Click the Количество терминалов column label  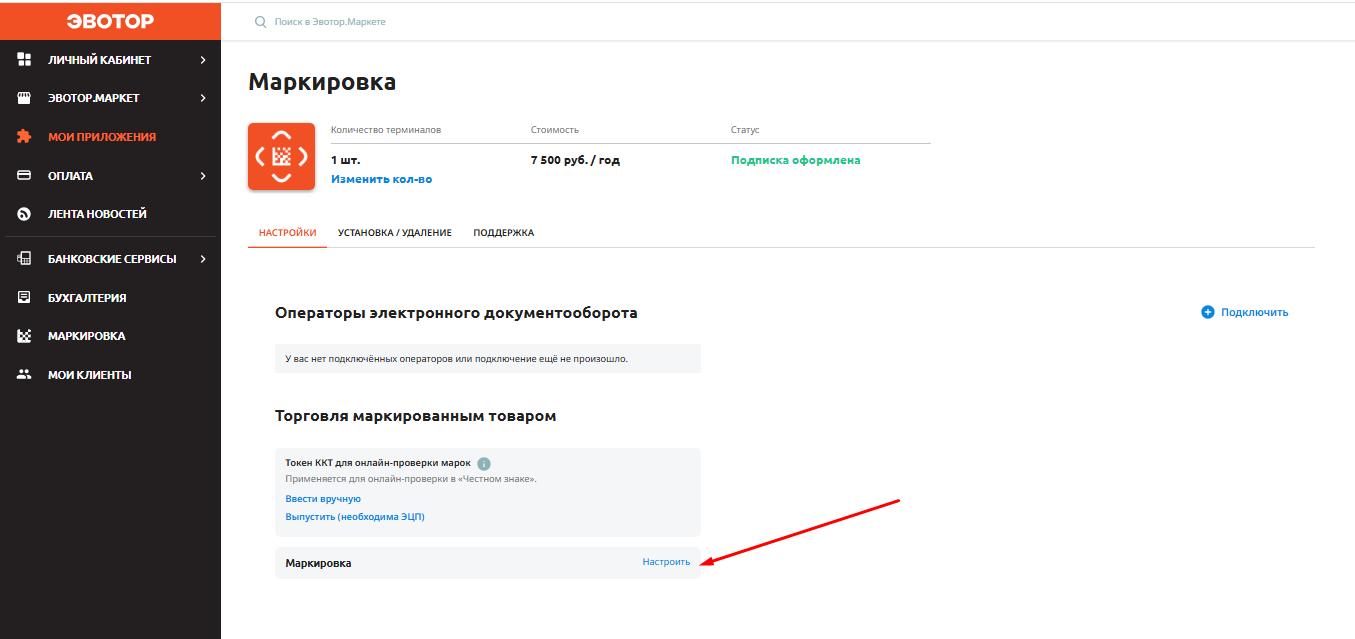click(386, 130)
